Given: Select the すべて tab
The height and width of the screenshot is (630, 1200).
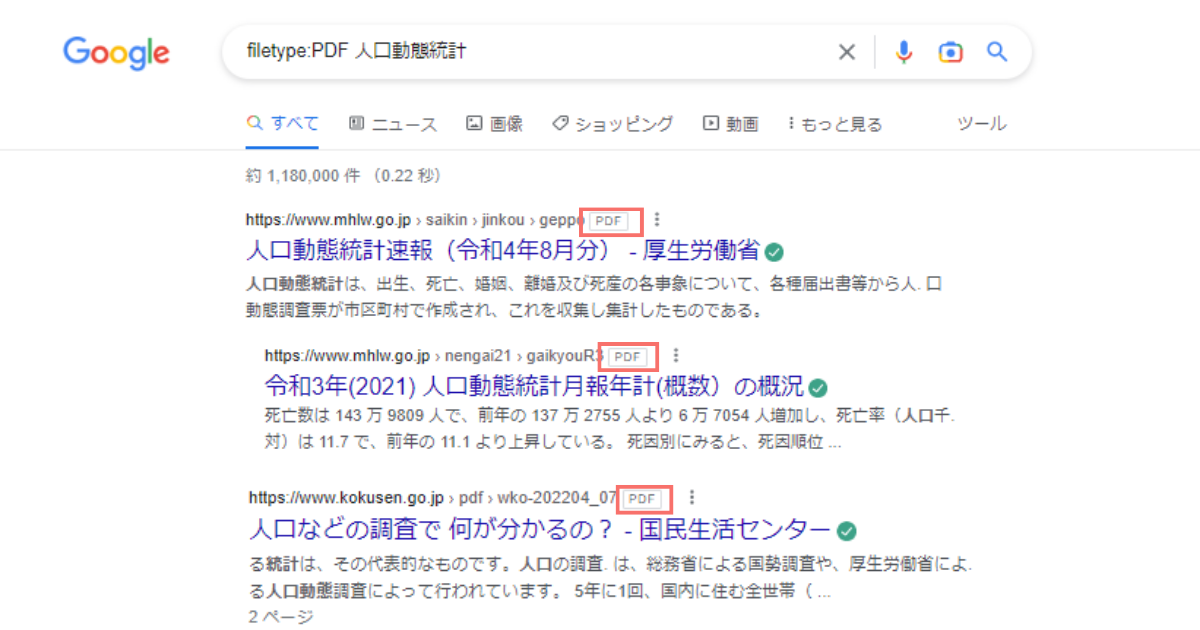Looking at the screenshot, I should click(283, 124).
